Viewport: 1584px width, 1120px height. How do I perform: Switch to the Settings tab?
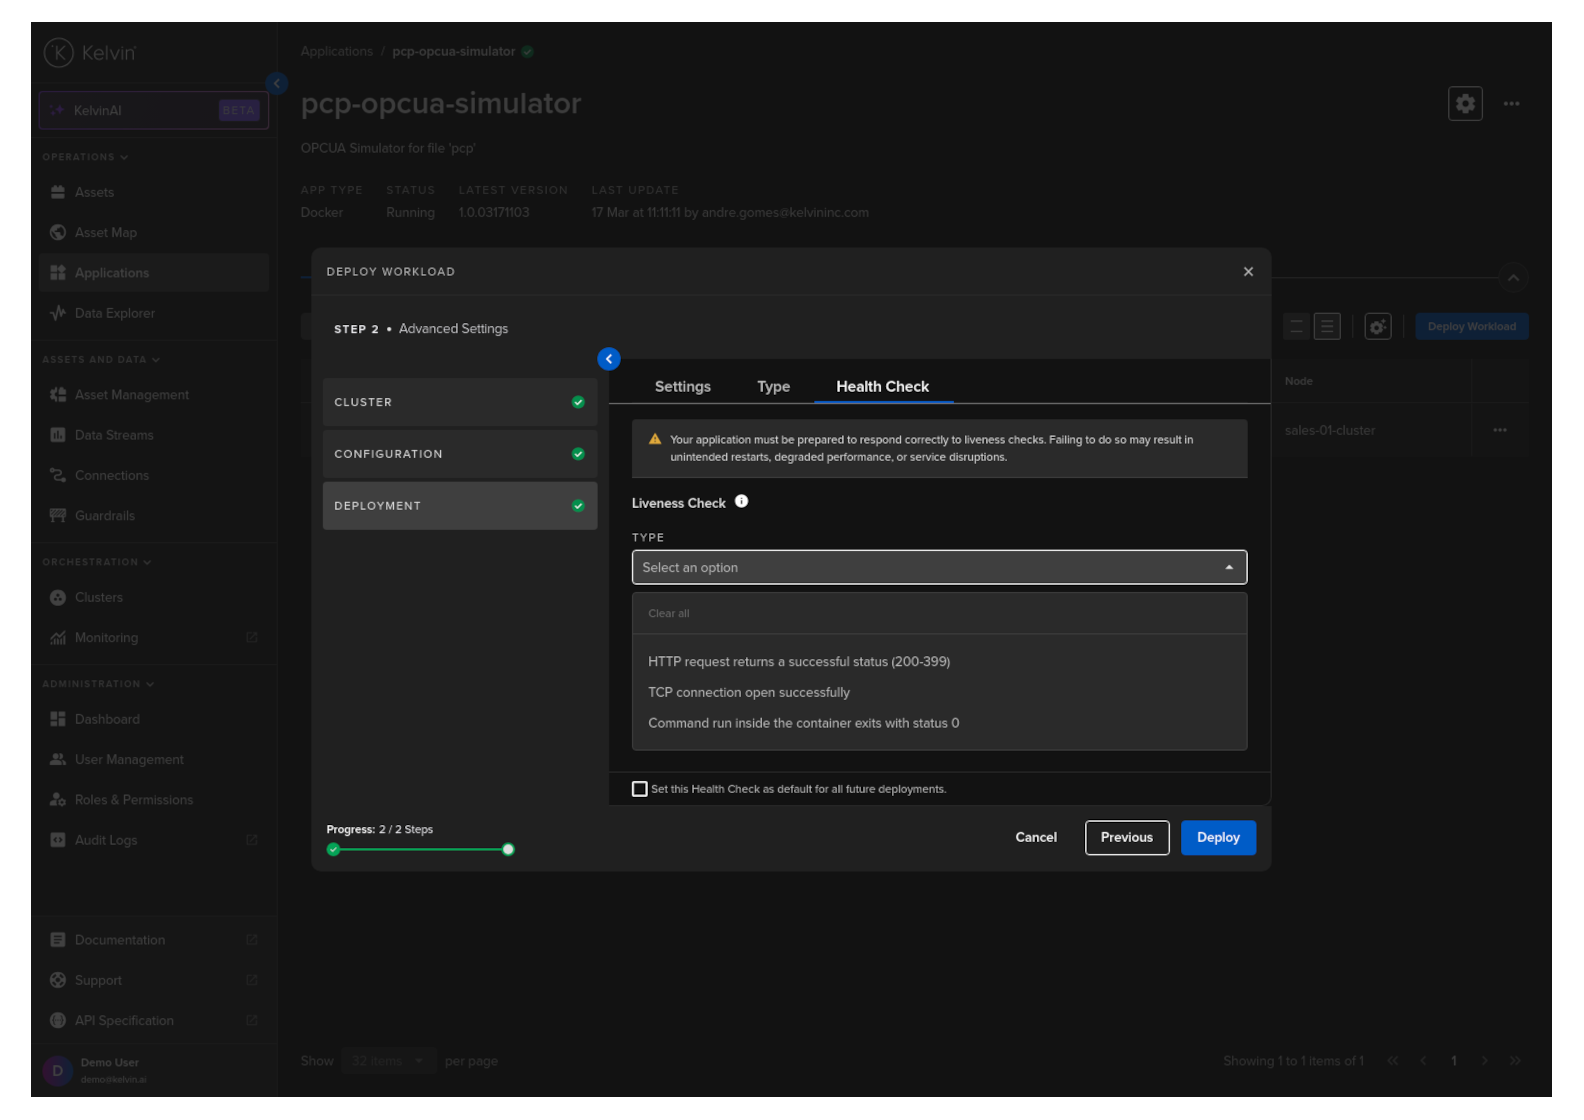[682, 387]
